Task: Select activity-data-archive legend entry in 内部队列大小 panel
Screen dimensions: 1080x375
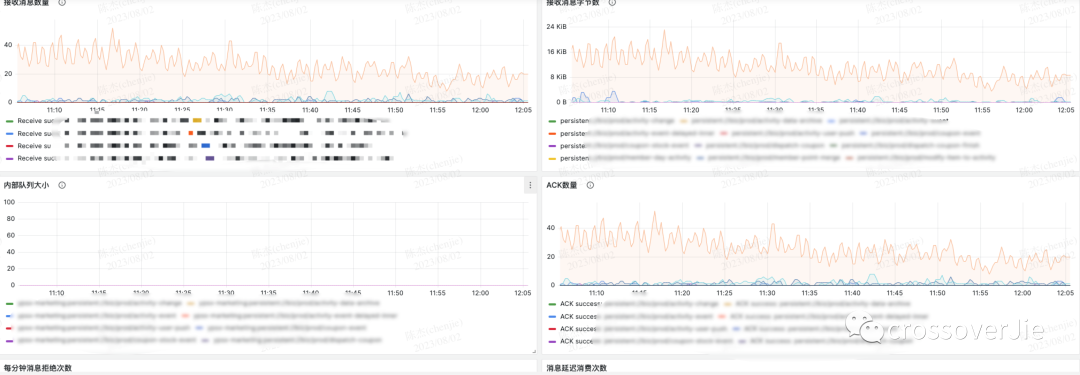Action: [289, 303]
